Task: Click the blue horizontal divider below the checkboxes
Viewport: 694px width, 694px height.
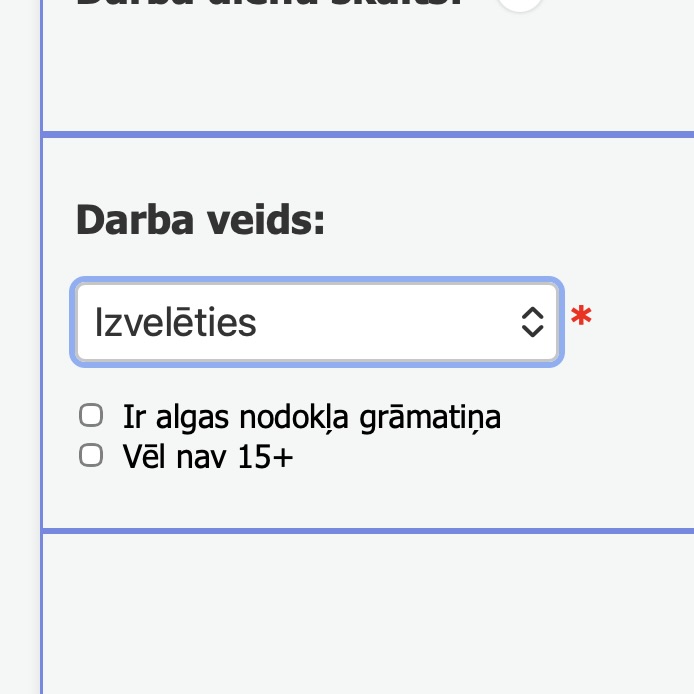Action: click(x=368, y=531)
